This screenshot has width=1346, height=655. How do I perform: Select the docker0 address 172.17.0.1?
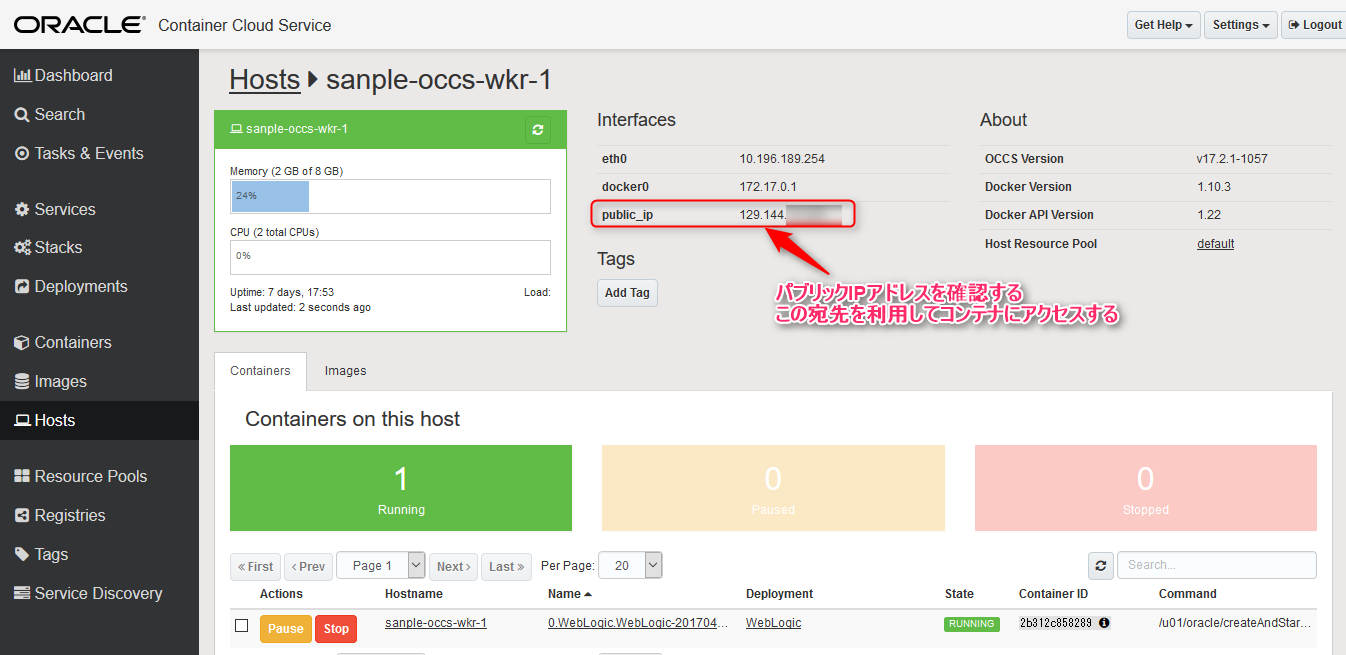tap(768, 187)
